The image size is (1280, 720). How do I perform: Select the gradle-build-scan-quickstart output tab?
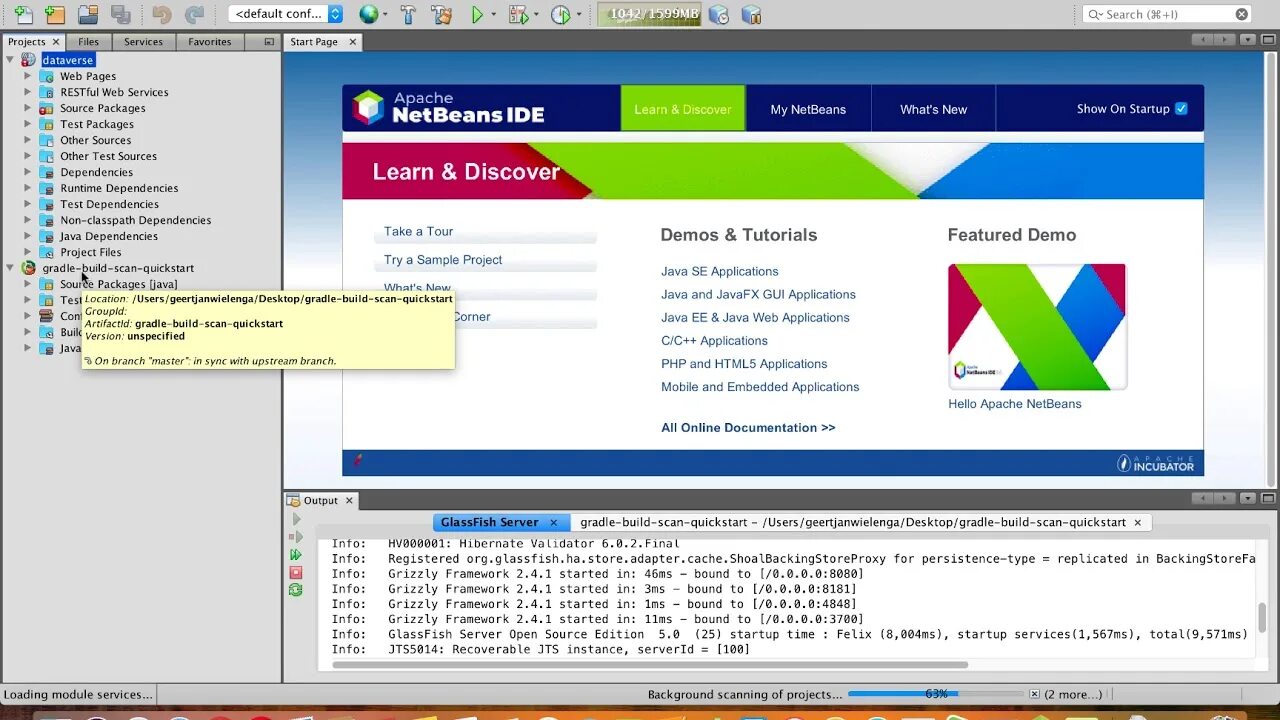pyautogui.click(x=862, y=522)
